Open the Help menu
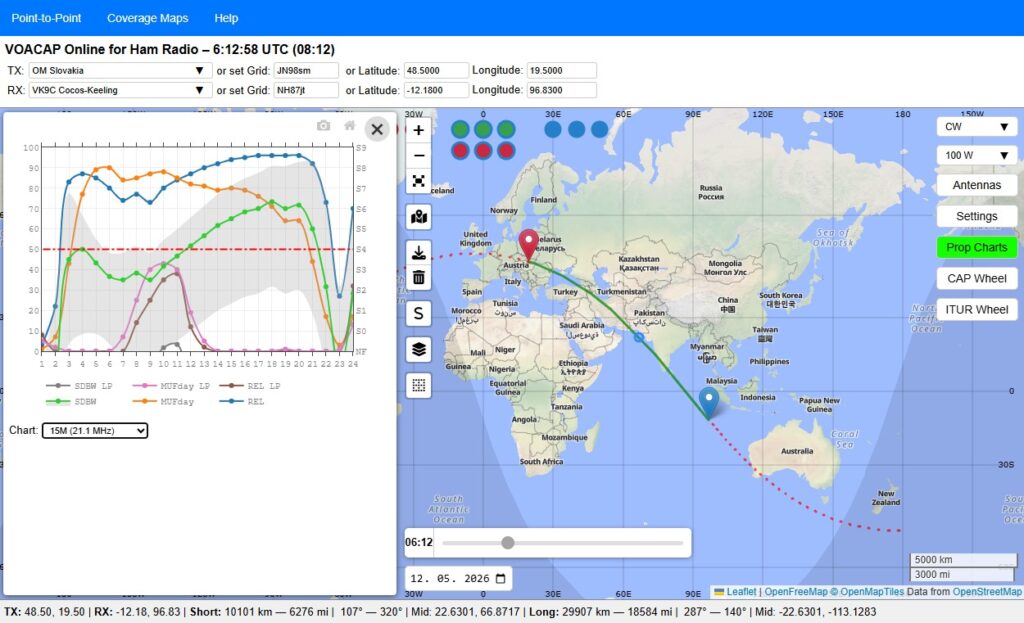 point(226,18)
